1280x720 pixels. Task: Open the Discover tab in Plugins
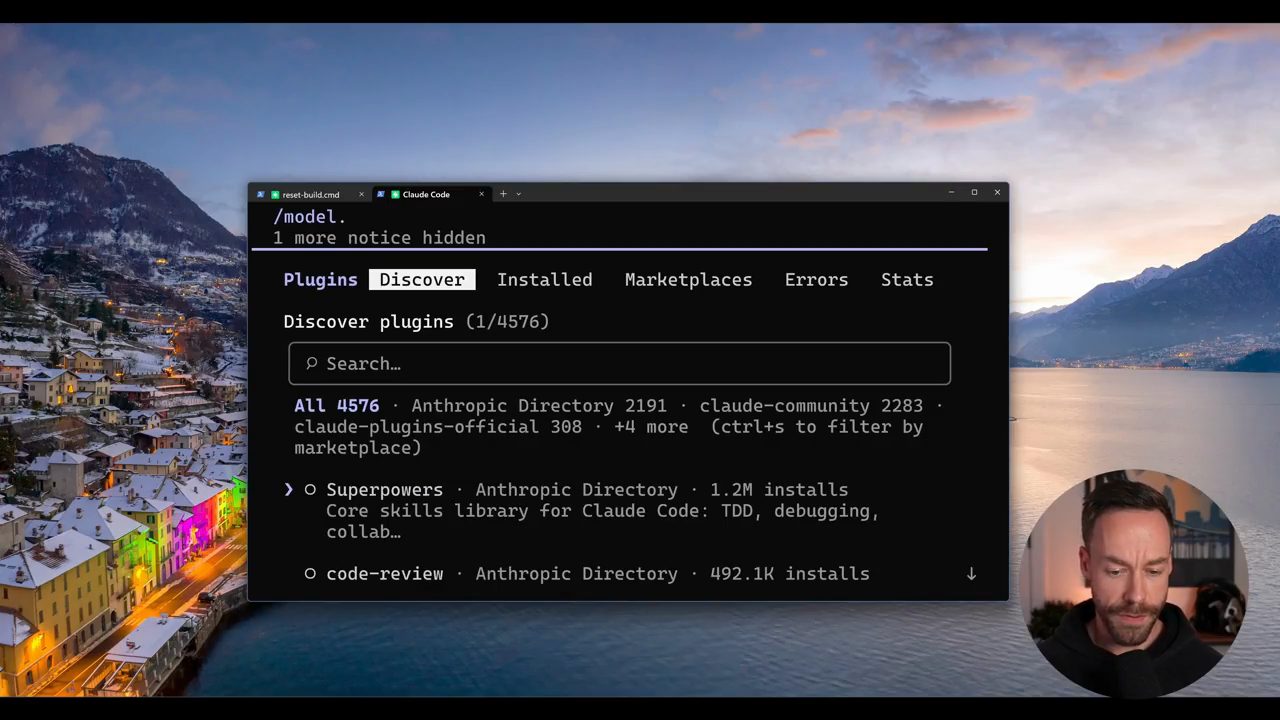[x=422, y=280]
